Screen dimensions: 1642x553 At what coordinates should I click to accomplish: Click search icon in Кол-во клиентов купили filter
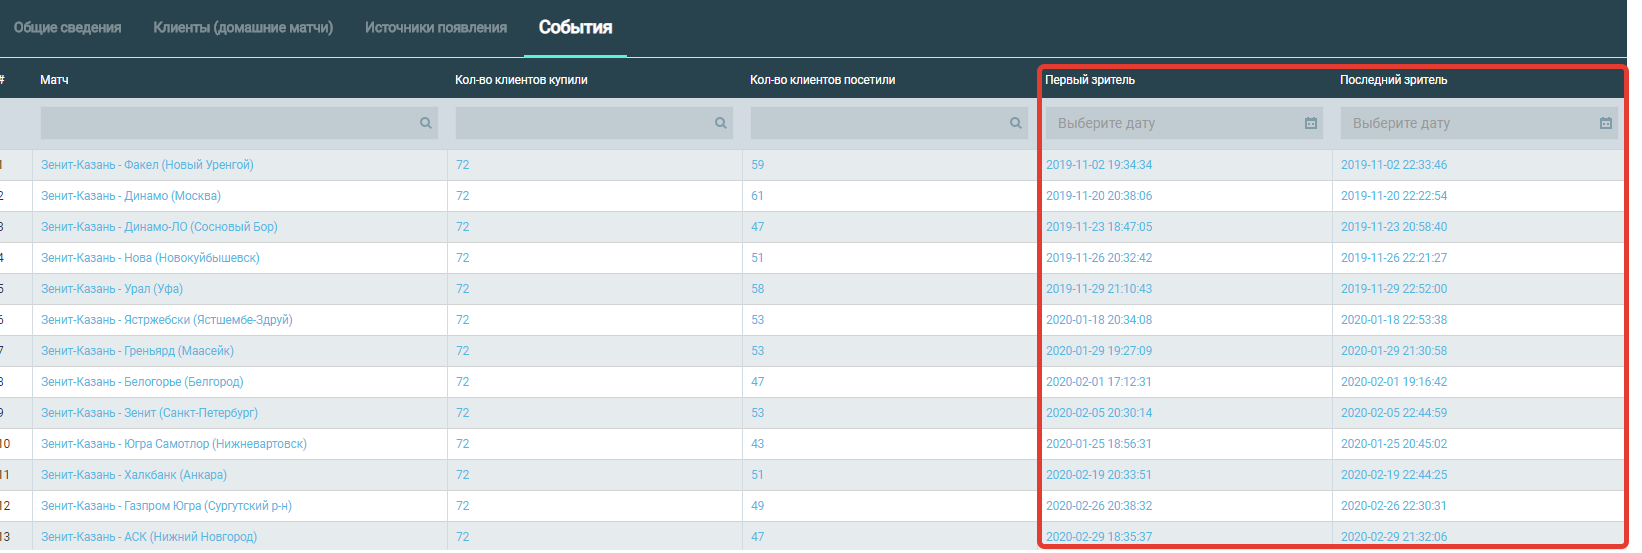click(x=720, y=123)
